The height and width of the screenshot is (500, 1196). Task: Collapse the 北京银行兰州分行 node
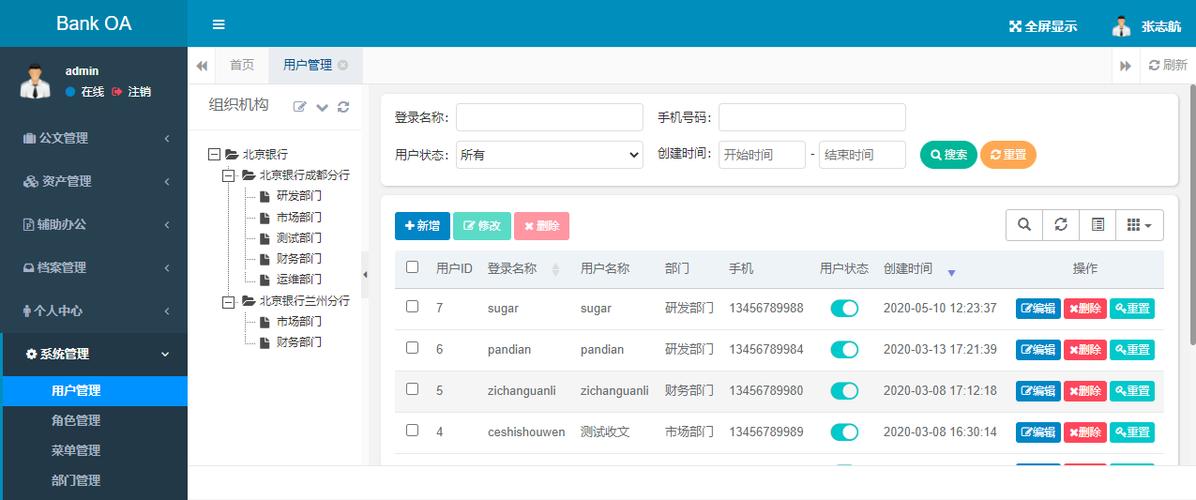[228, 301]
